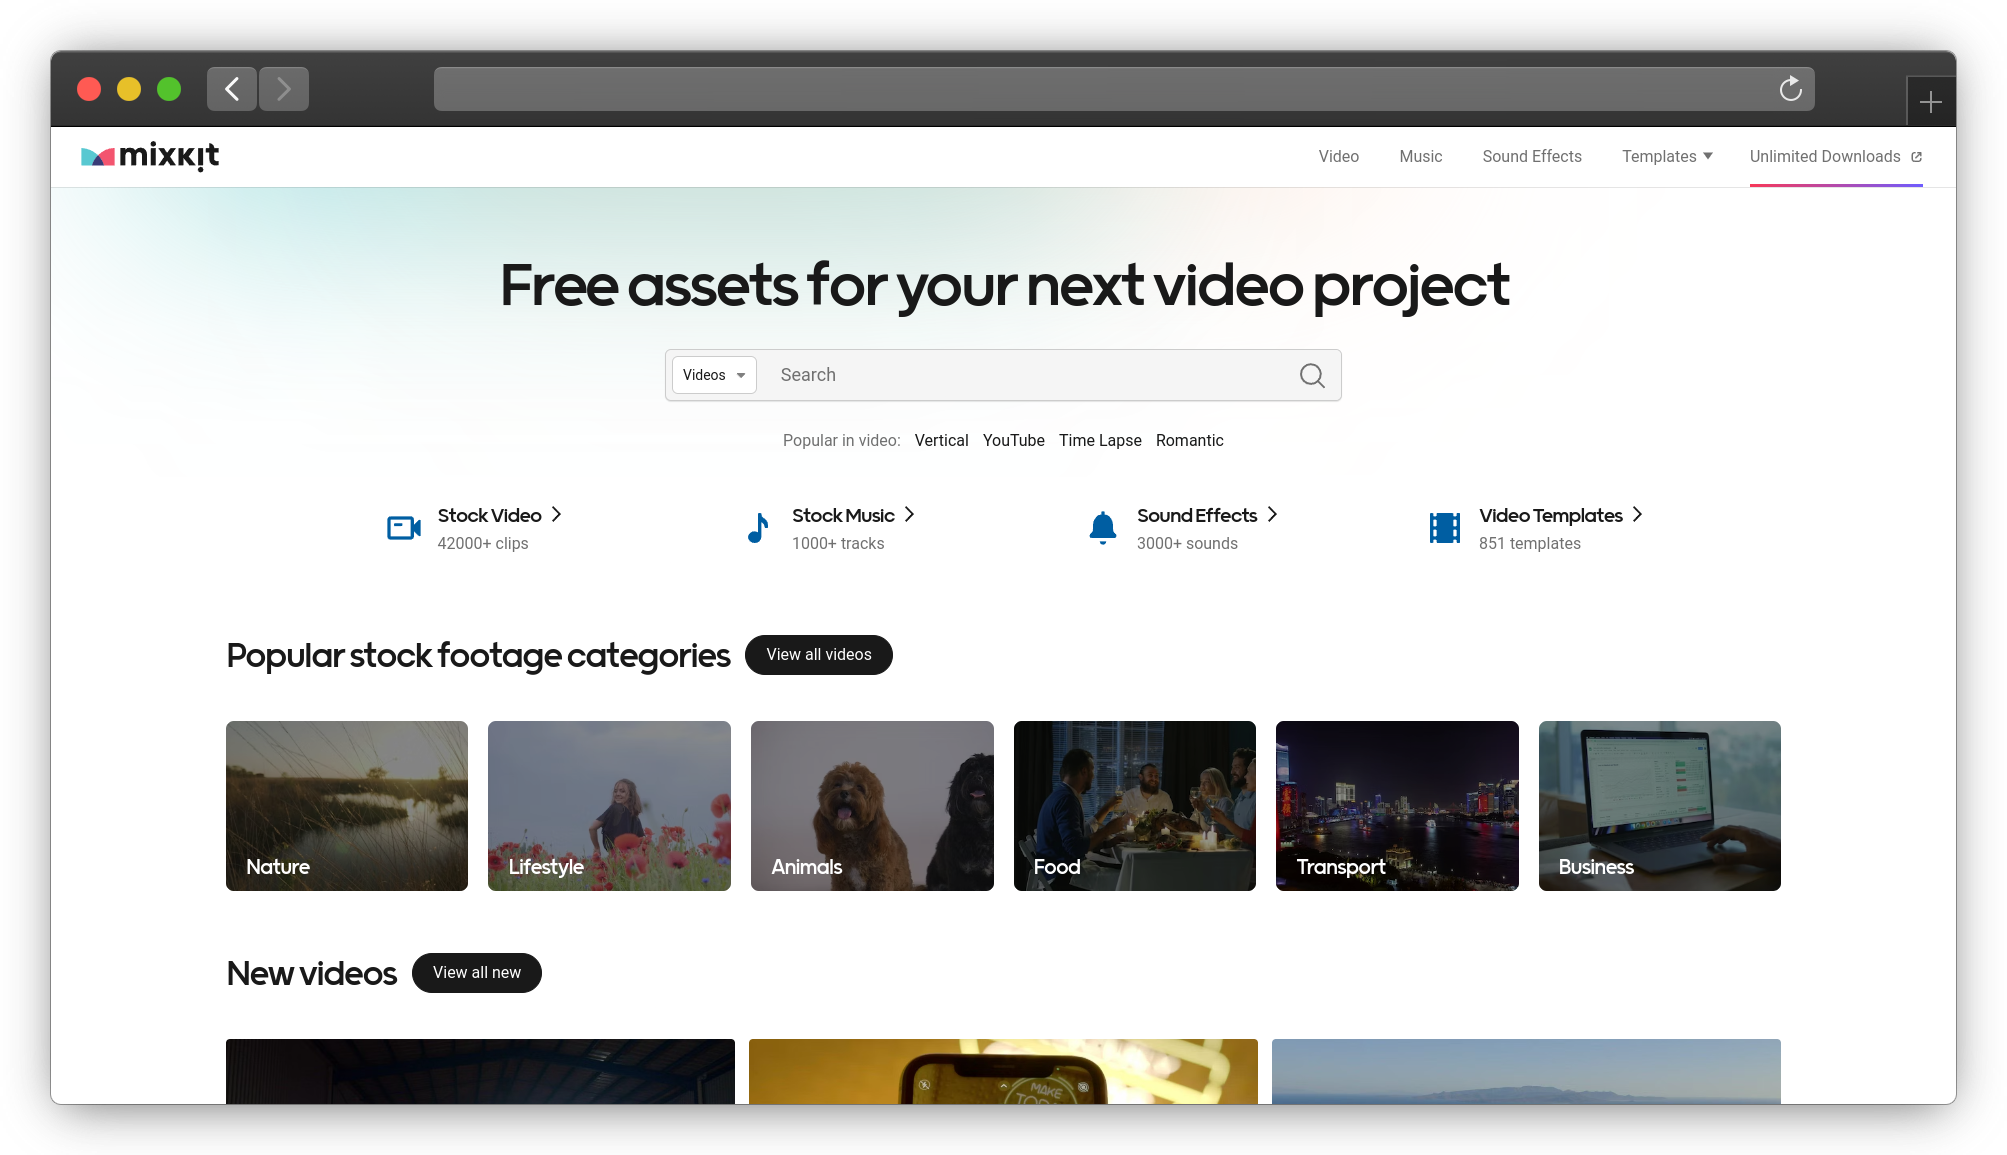Click the magnifying glass search icon
Screen dimensions: 2007x1155
coord(1312,375)
